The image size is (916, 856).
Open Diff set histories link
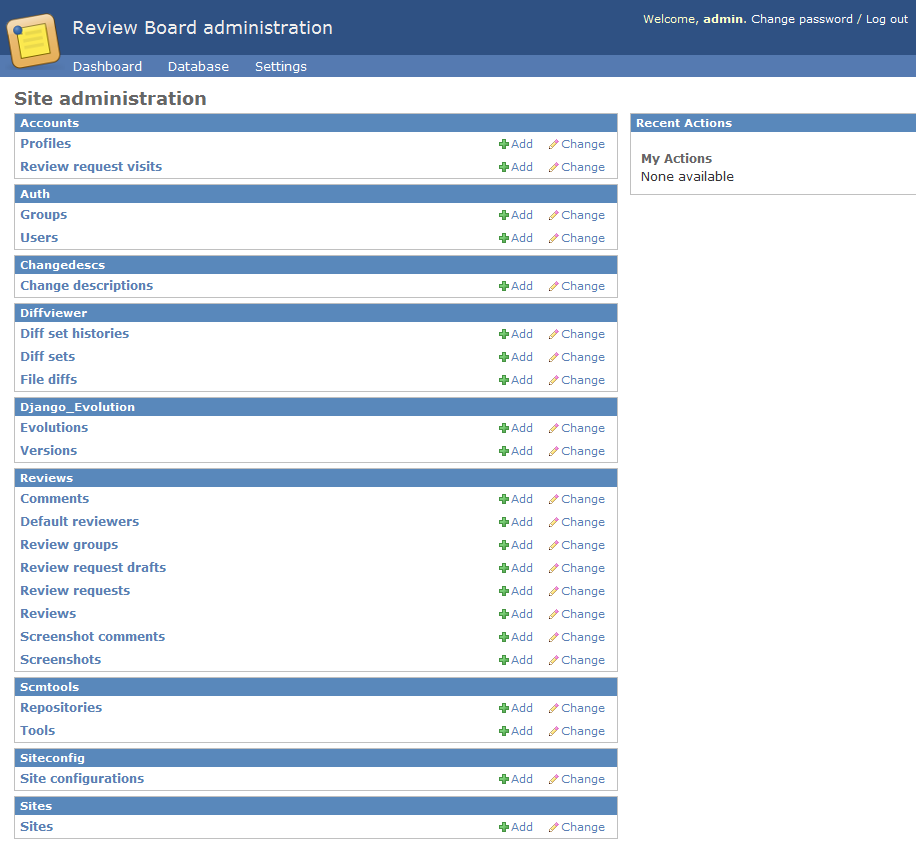(x=75, y=334)
